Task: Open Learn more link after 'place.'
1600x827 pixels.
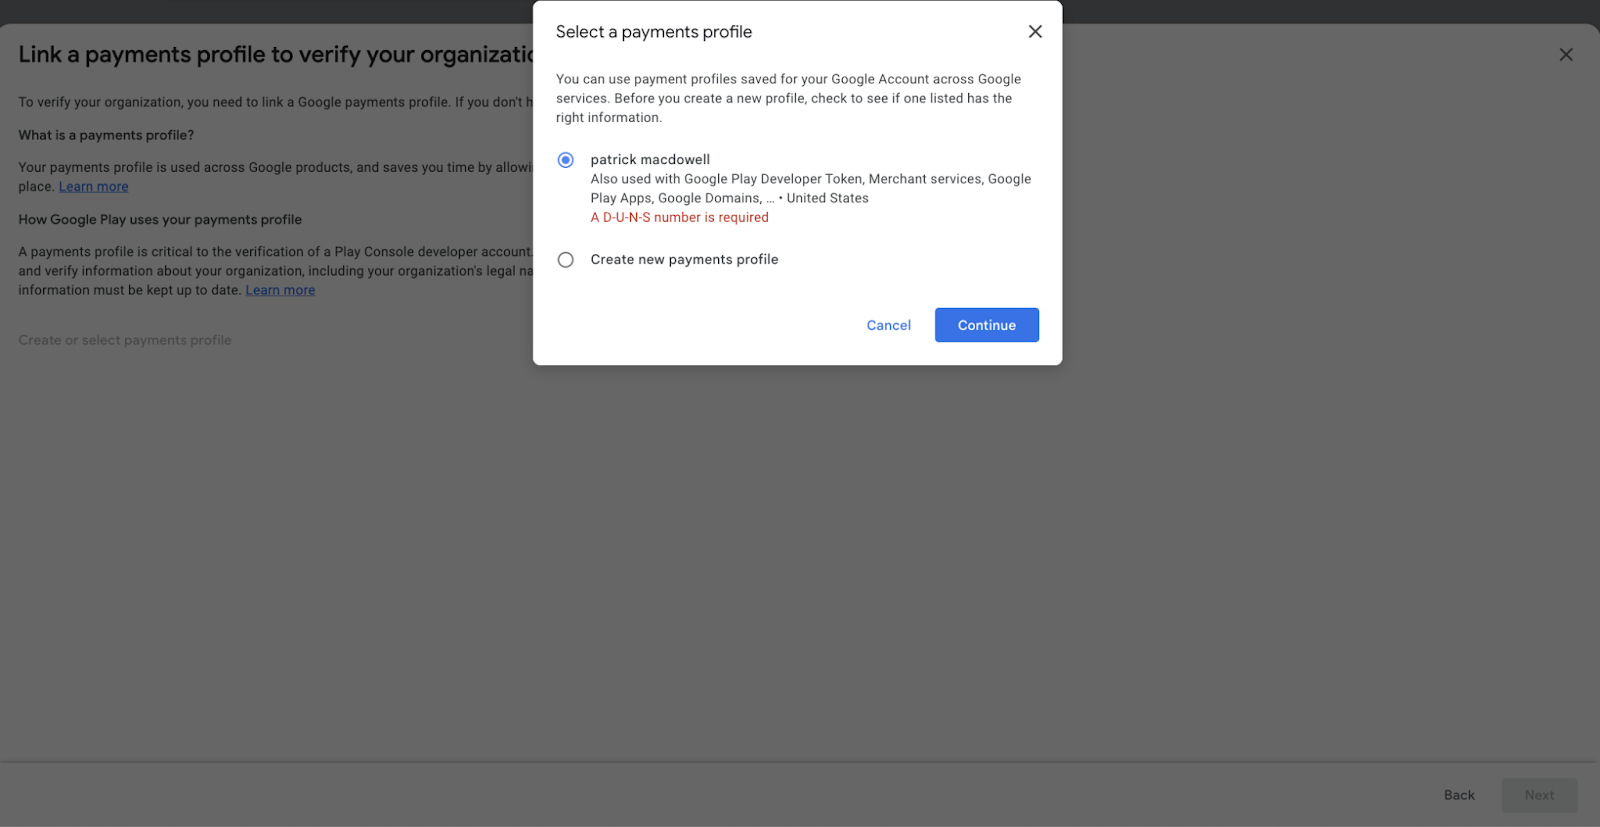Action: [94, 187]
